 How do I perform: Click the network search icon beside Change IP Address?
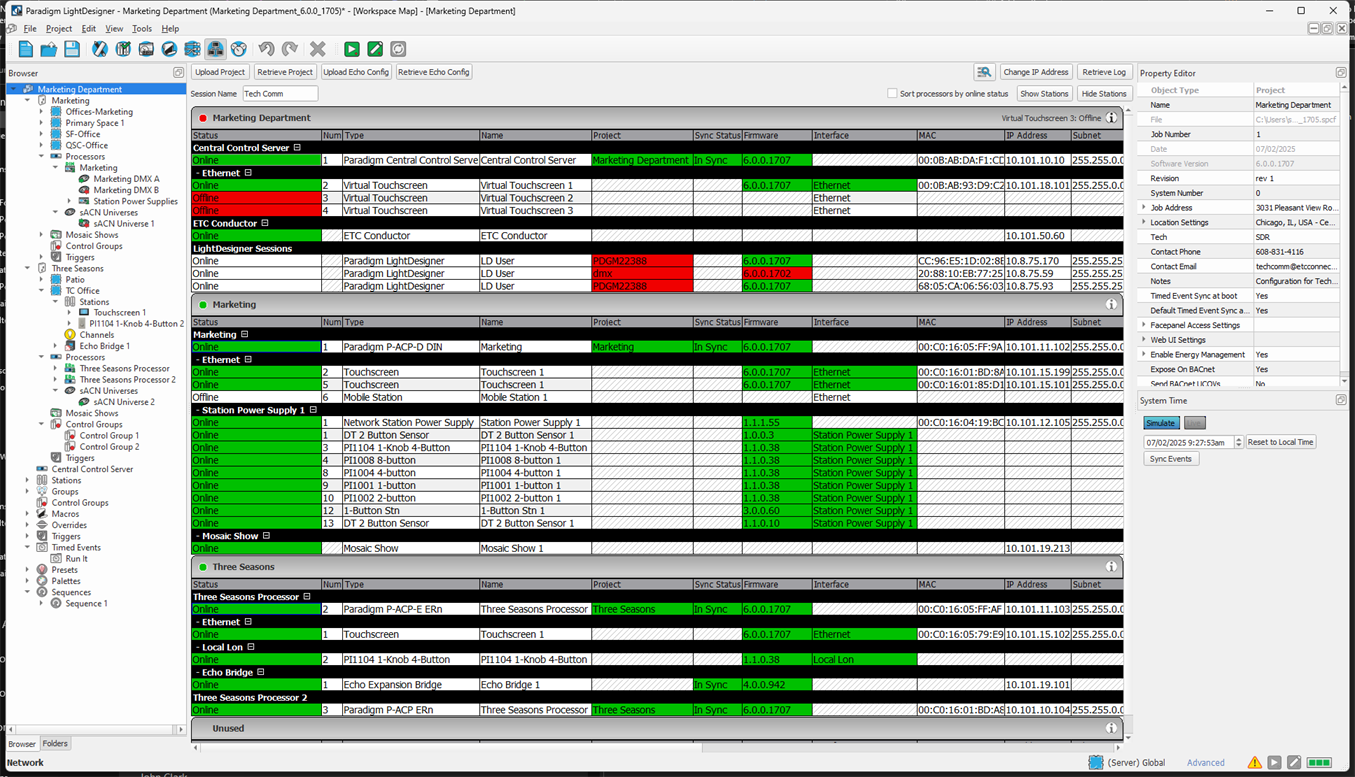[984, 72]
